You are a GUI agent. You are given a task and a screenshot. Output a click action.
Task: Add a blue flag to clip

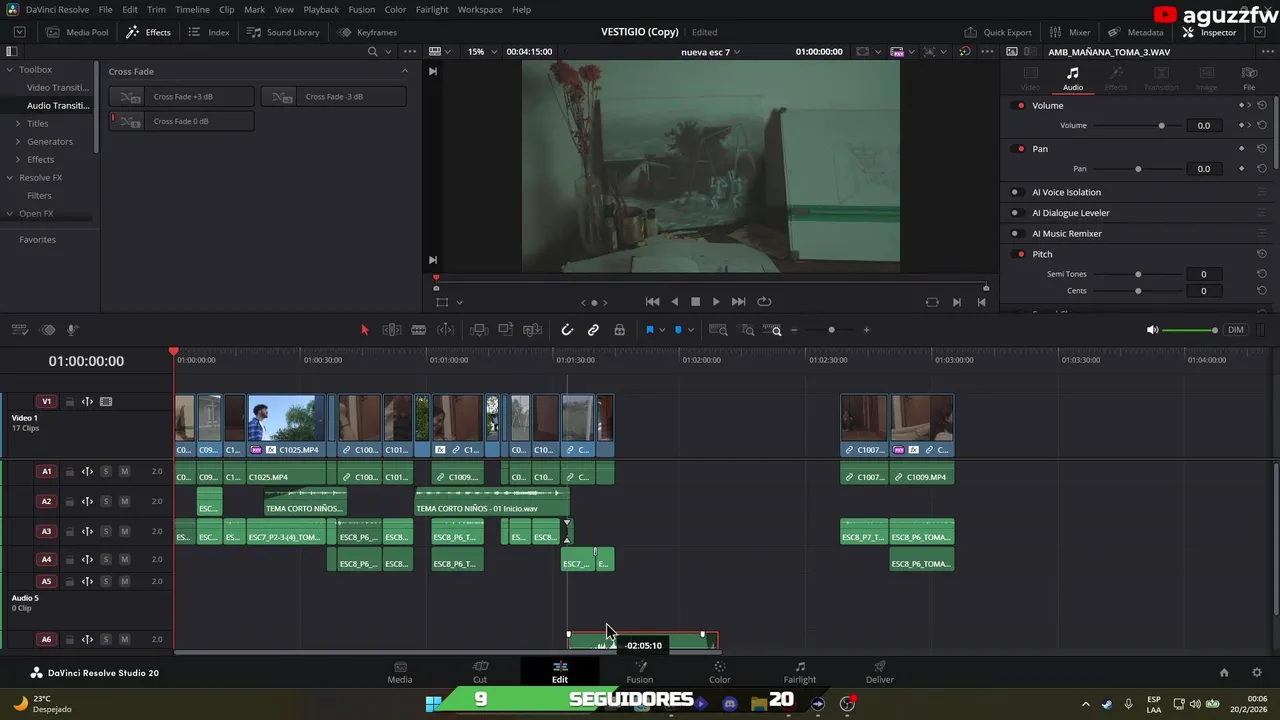tap(649, 330)
